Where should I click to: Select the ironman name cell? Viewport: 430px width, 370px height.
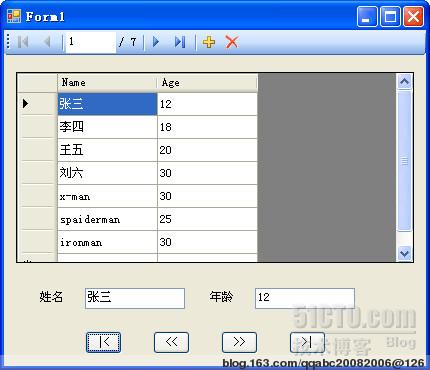pos(107,242)
